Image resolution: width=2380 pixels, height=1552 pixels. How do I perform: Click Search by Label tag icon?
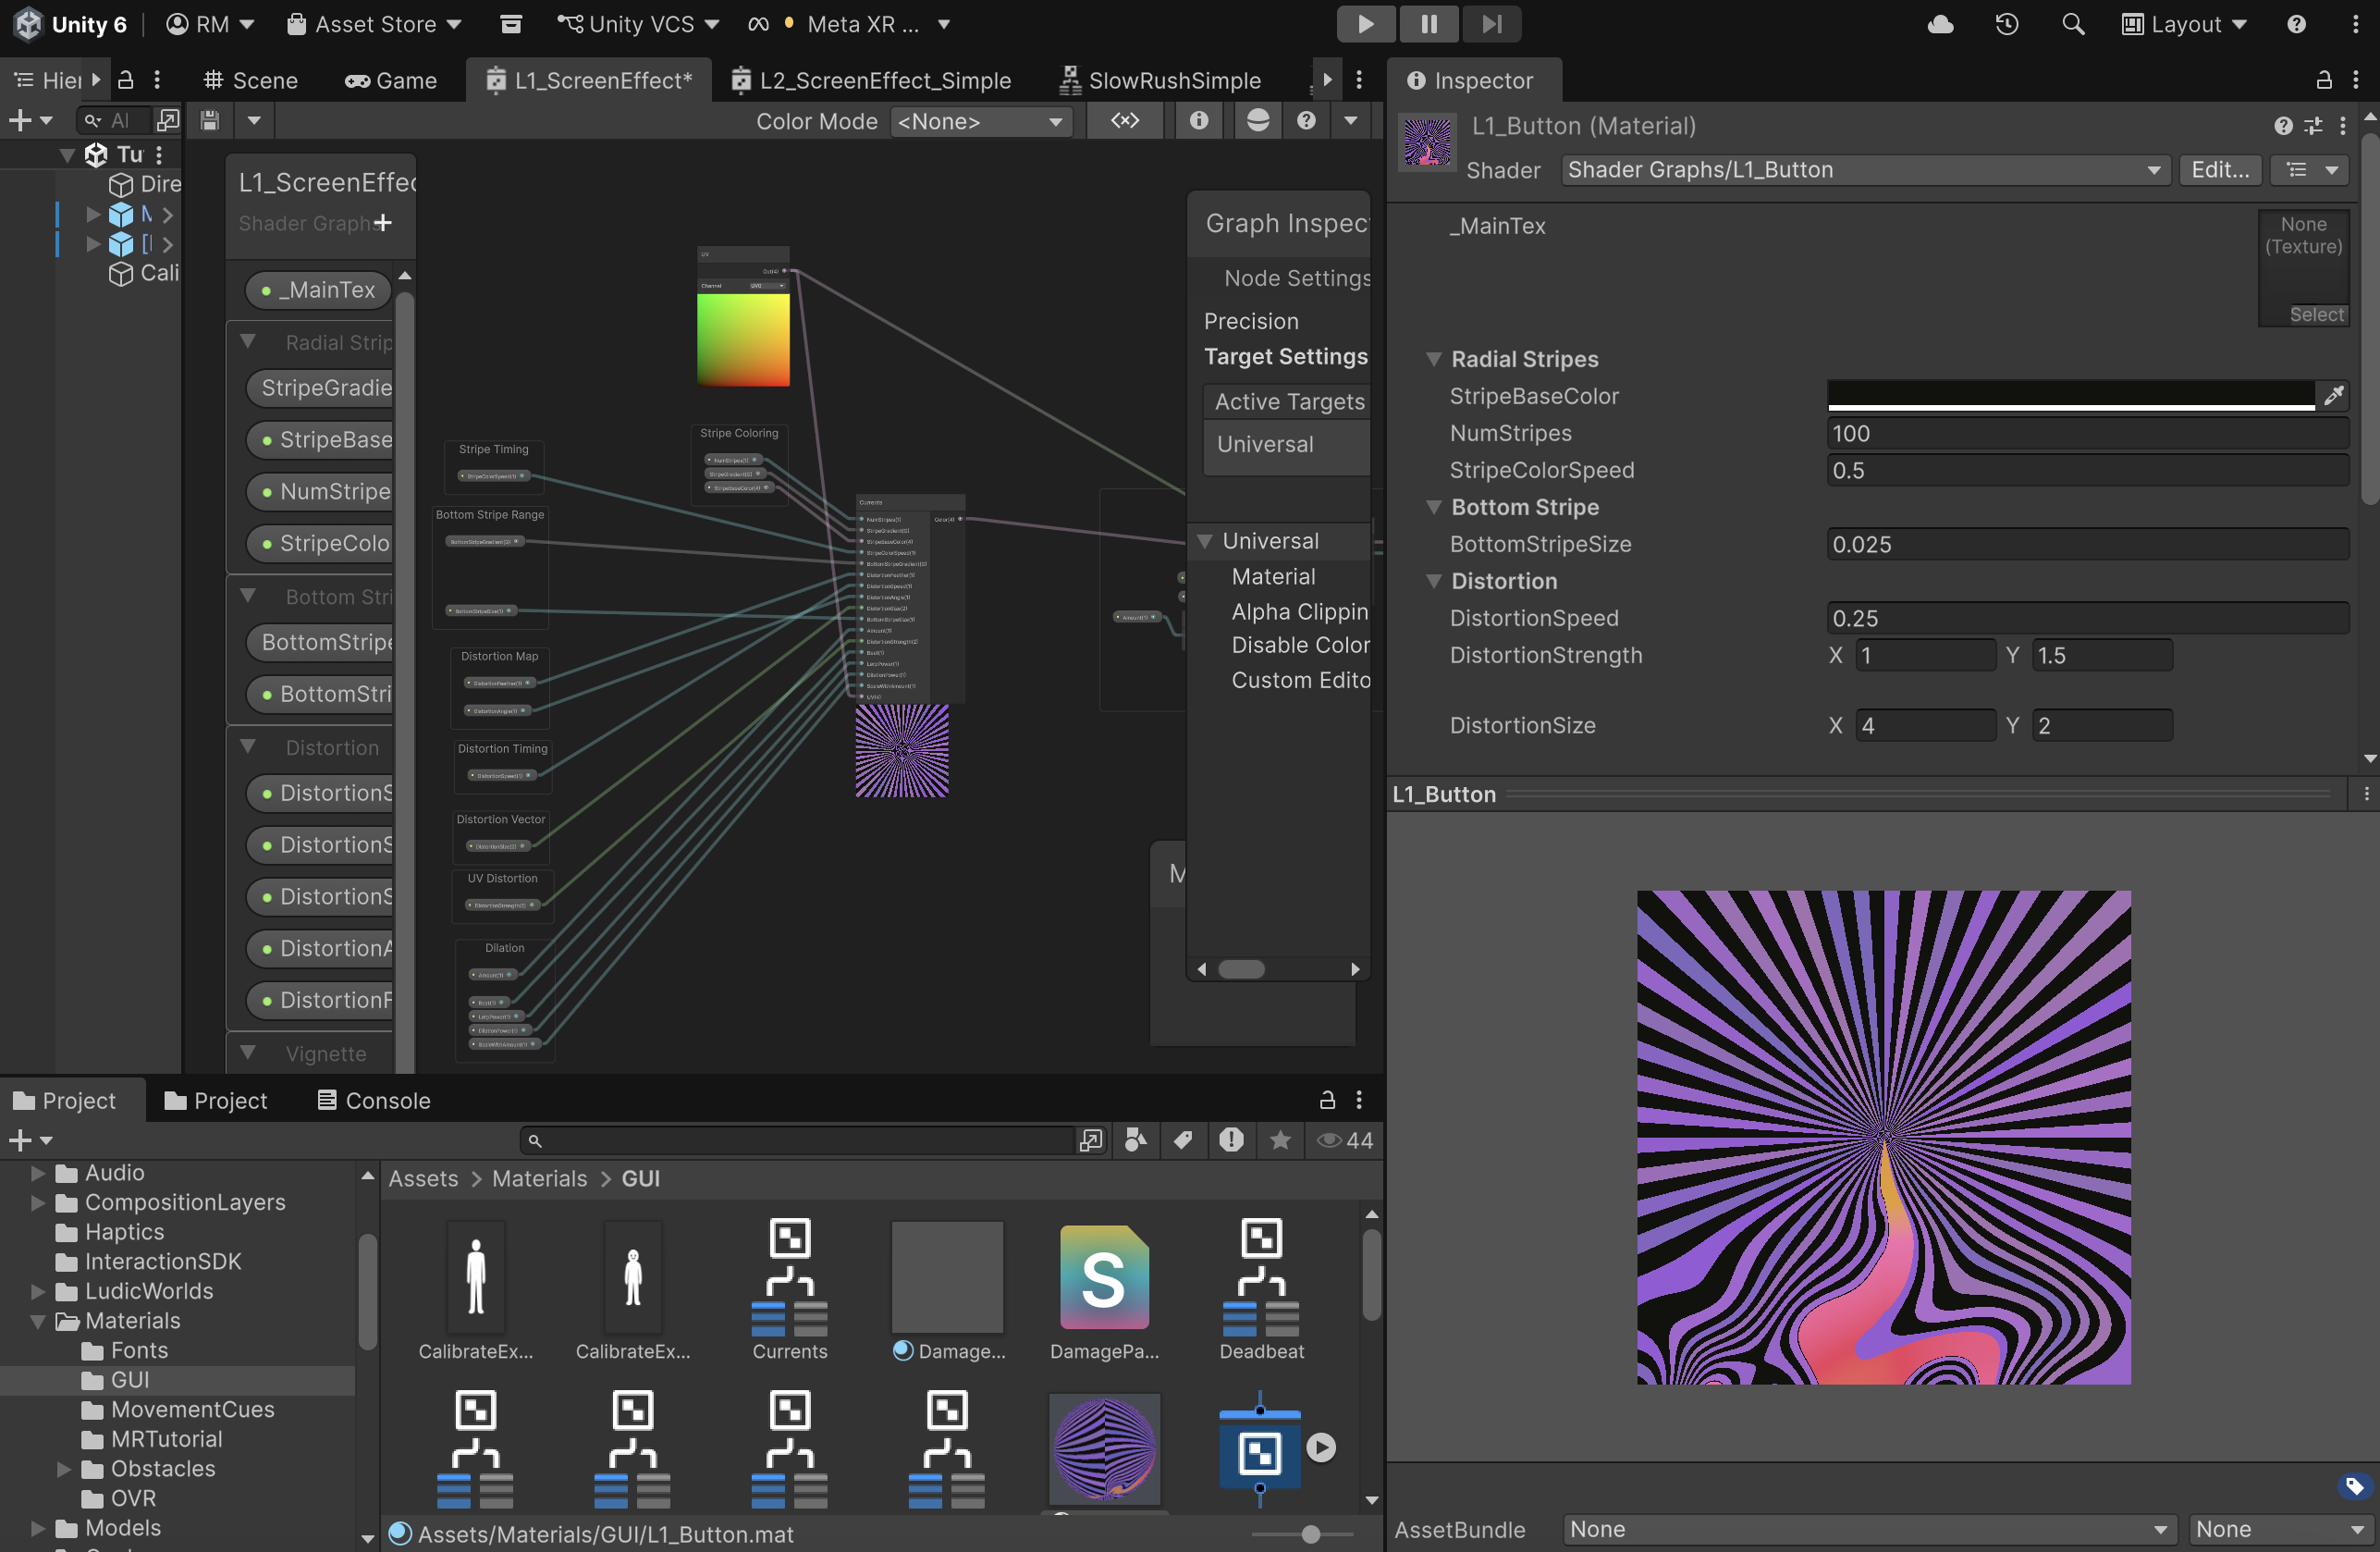(1183, 1140)
